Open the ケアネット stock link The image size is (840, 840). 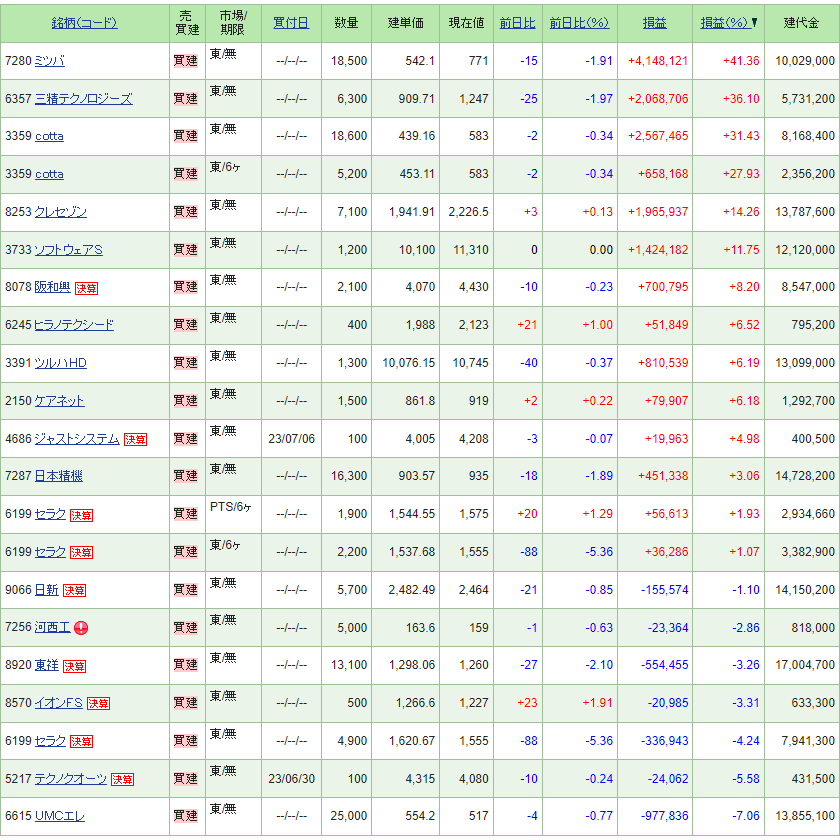59,401
